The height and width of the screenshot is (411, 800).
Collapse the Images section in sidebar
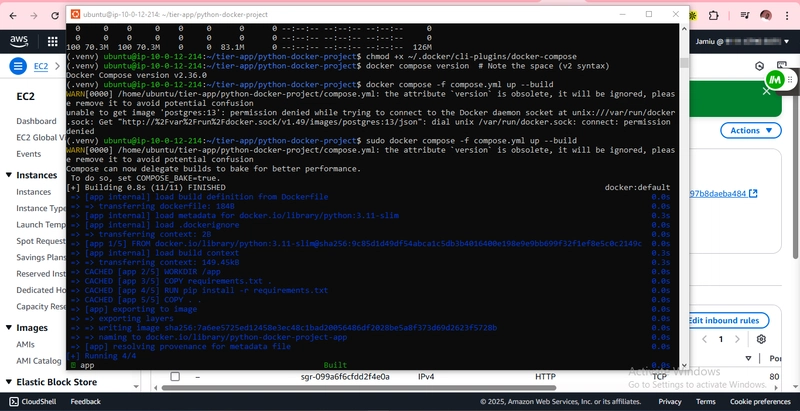pyautogui.click(x=9, y=327)
